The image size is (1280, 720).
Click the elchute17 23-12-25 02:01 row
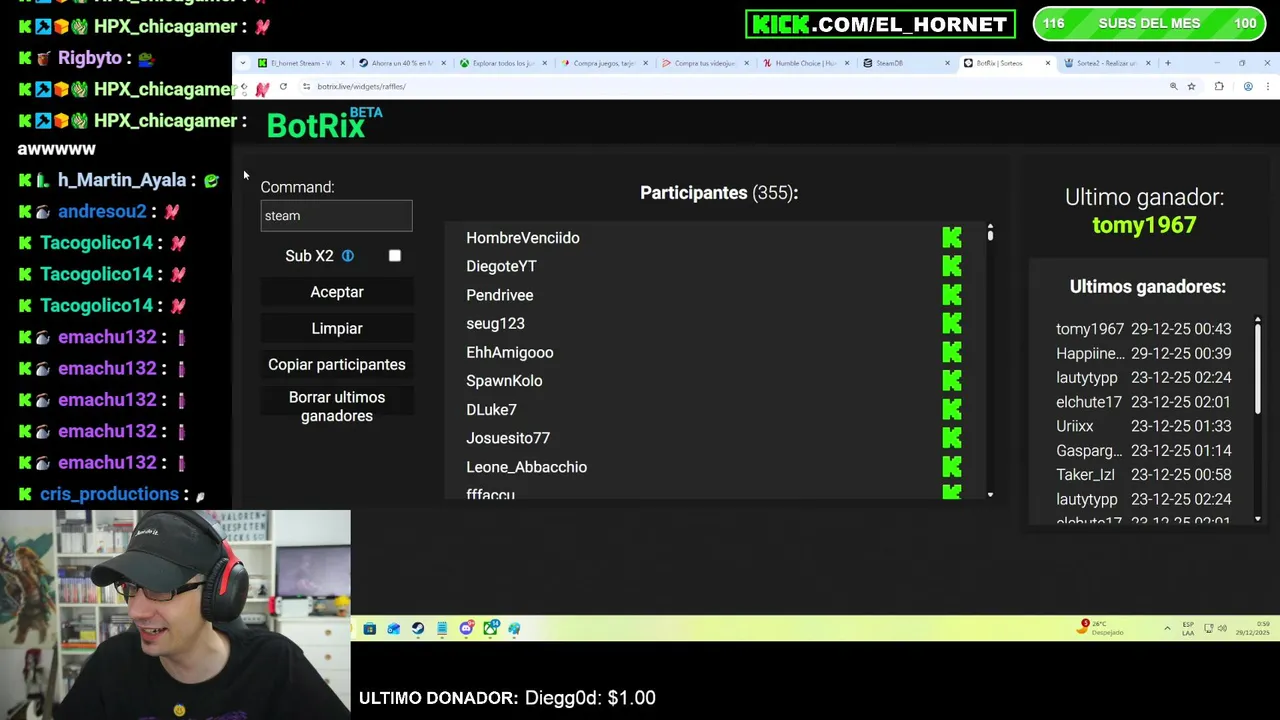pos(1144,402)
